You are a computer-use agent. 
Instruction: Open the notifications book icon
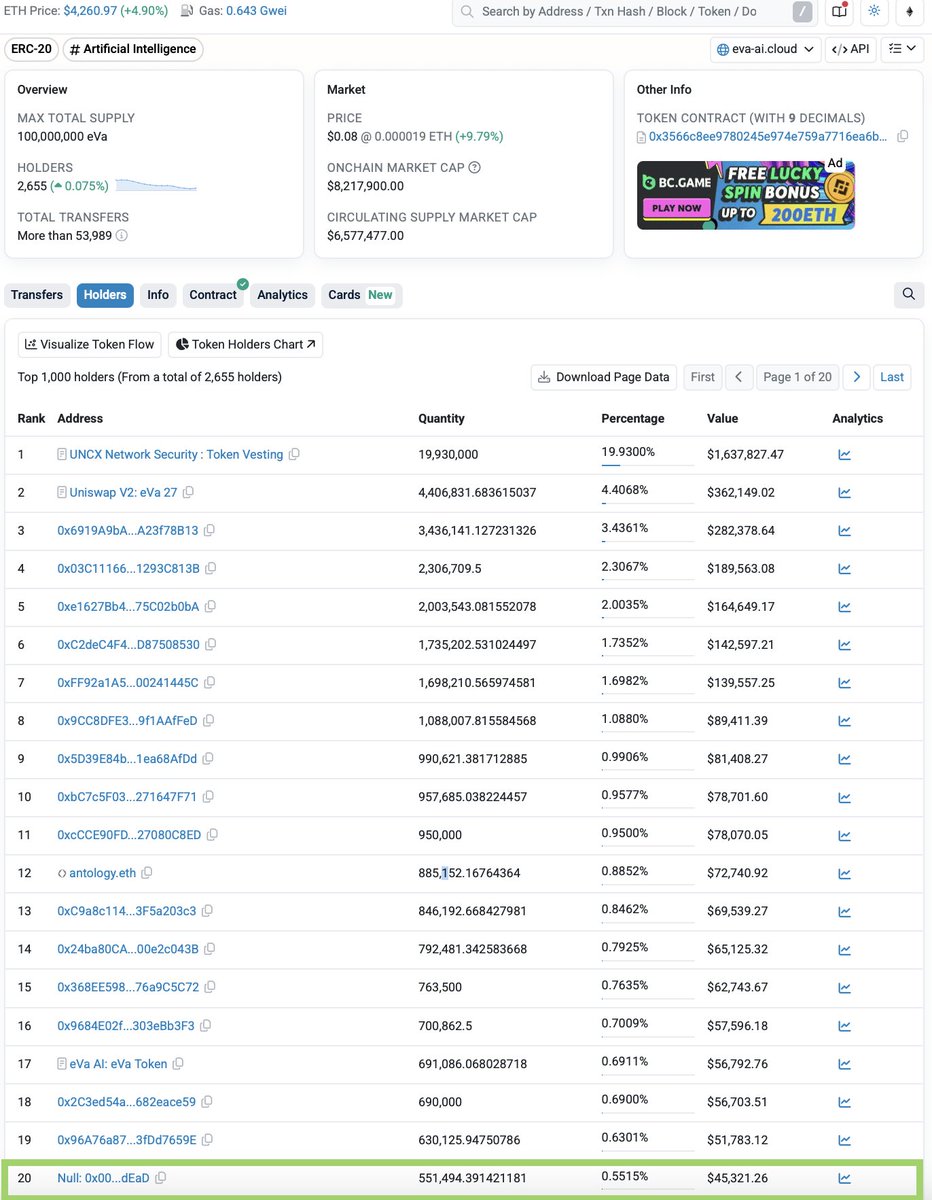pyautogui.click(x=840, y=11)
